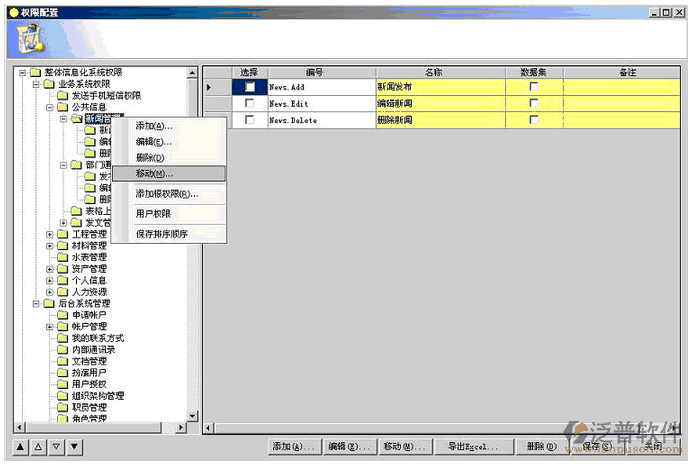Click folder icon next to 发送手机短信权限
This screenshot has height=465, width=693.
point(63,95)
